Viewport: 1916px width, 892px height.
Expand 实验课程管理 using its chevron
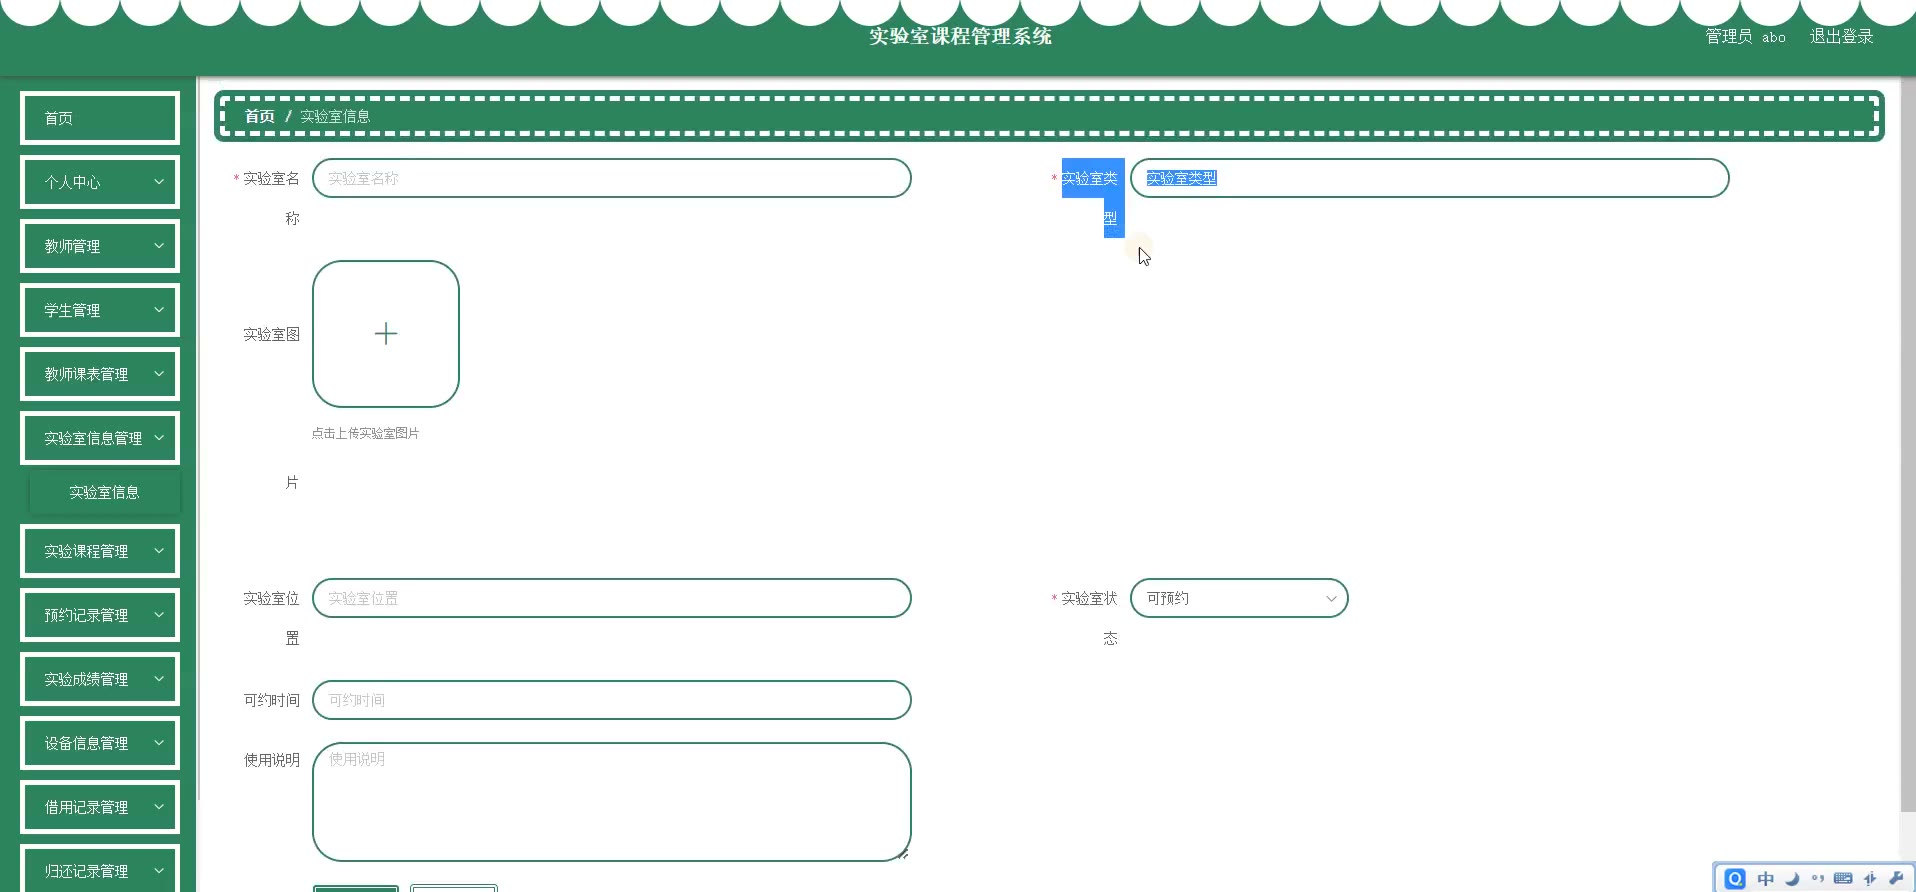(159, 551)
